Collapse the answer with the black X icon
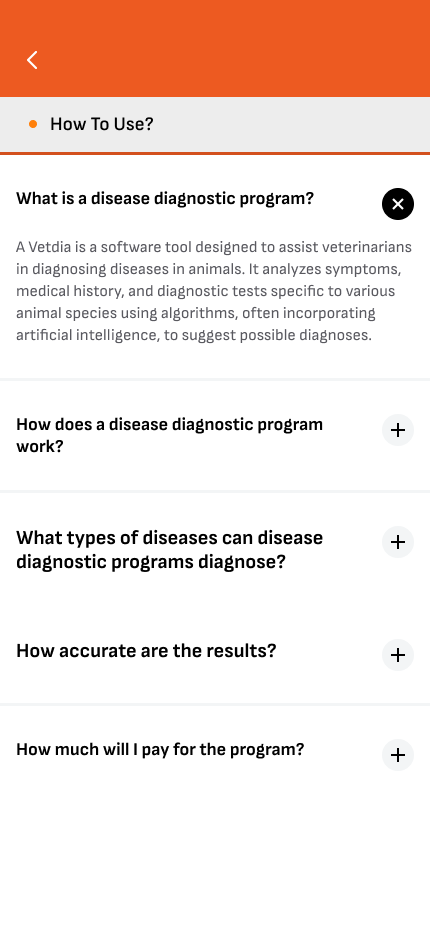 point(398,204)
